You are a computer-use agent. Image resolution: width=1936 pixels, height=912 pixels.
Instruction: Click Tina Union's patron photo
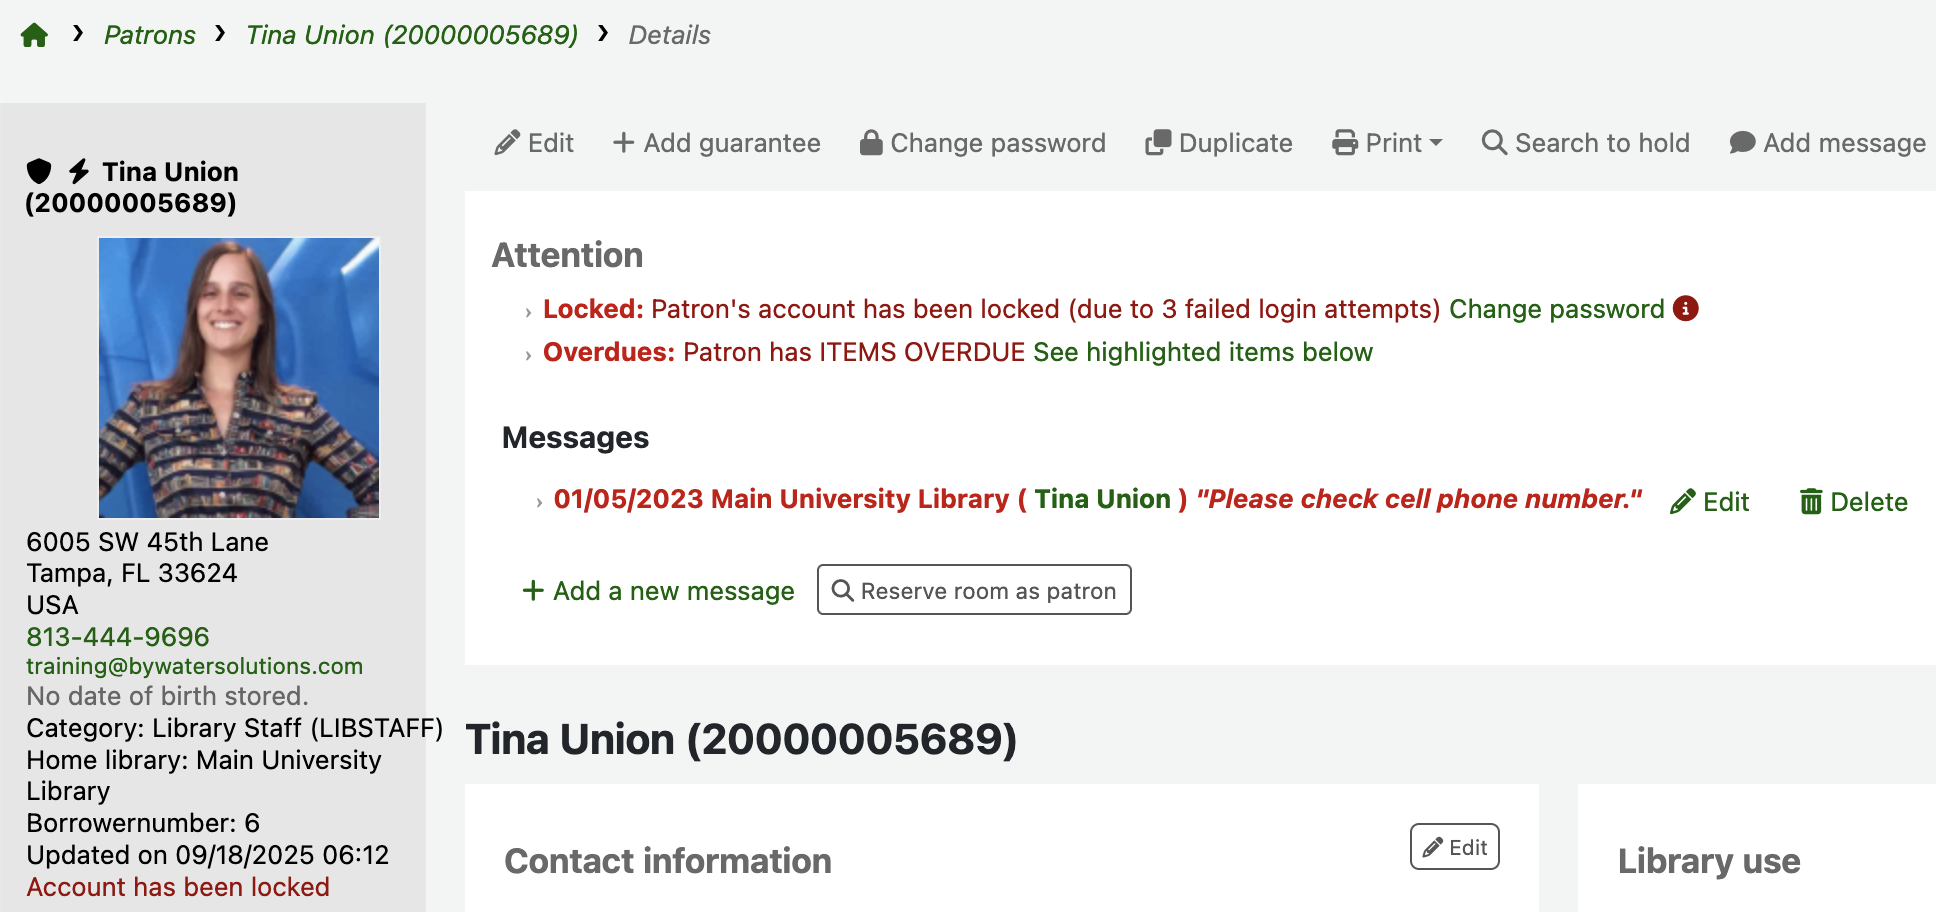click(239, 378)
